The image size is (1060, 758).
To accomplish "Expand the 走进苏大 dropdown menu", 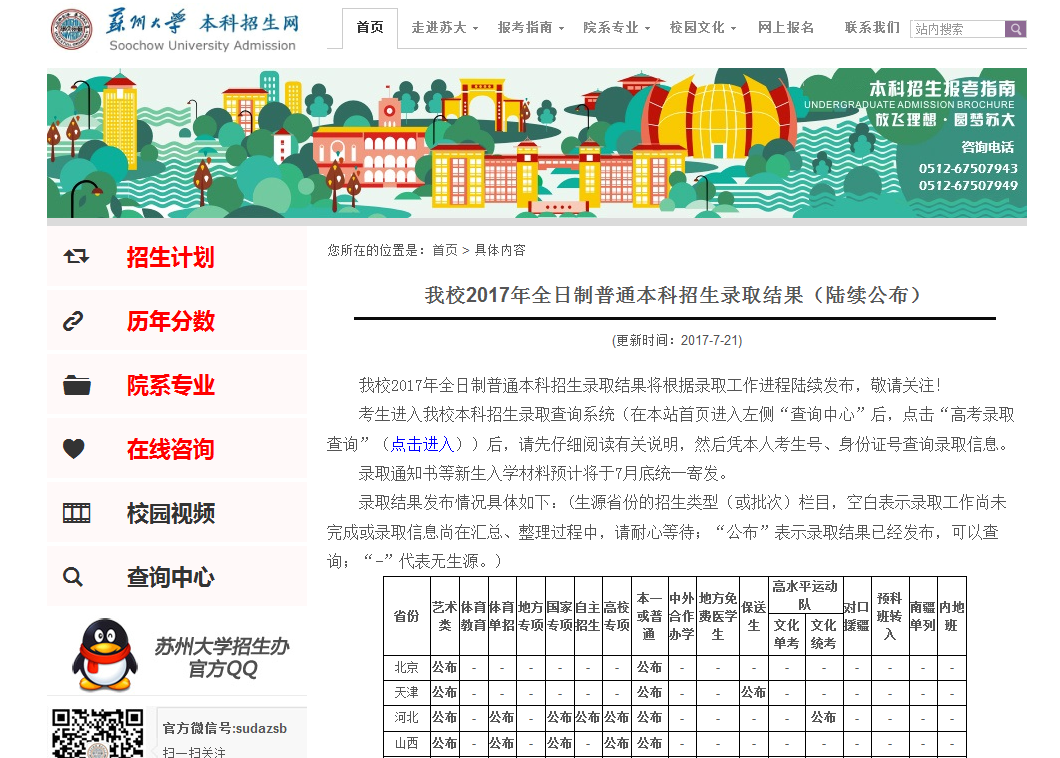I will pos(444,28).
